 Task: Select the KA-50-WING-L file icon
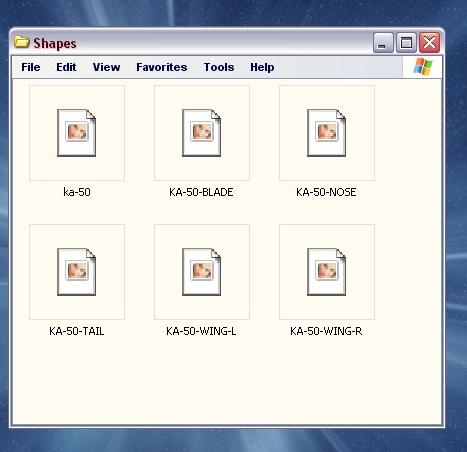coord(201,272)
